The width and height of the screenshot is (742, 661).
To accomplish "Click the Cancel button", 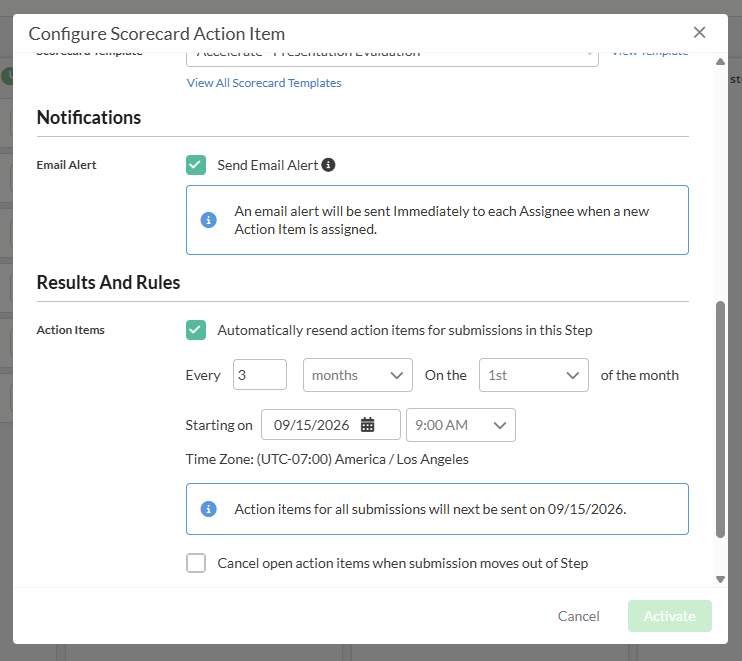I will click(x=578, y=616).
